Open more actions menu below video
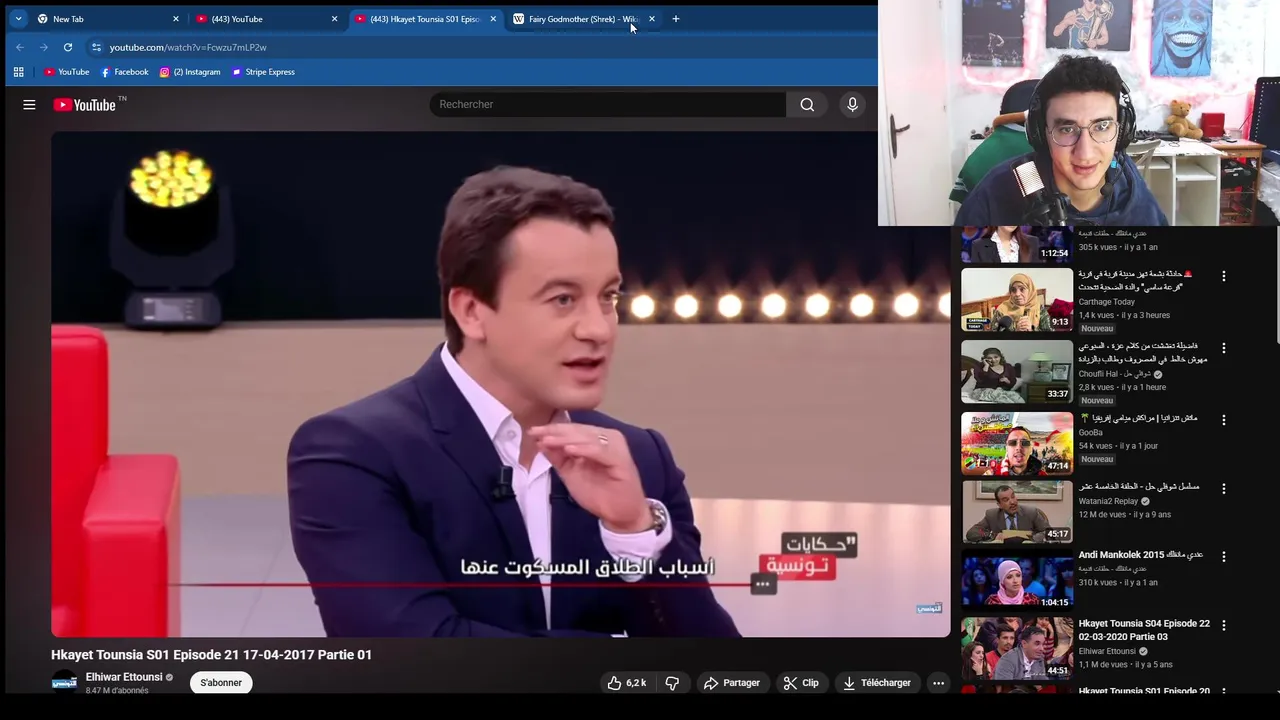The height and width of the screenshot is (720, 1280). pyautogui.click(x=938, y=683)
